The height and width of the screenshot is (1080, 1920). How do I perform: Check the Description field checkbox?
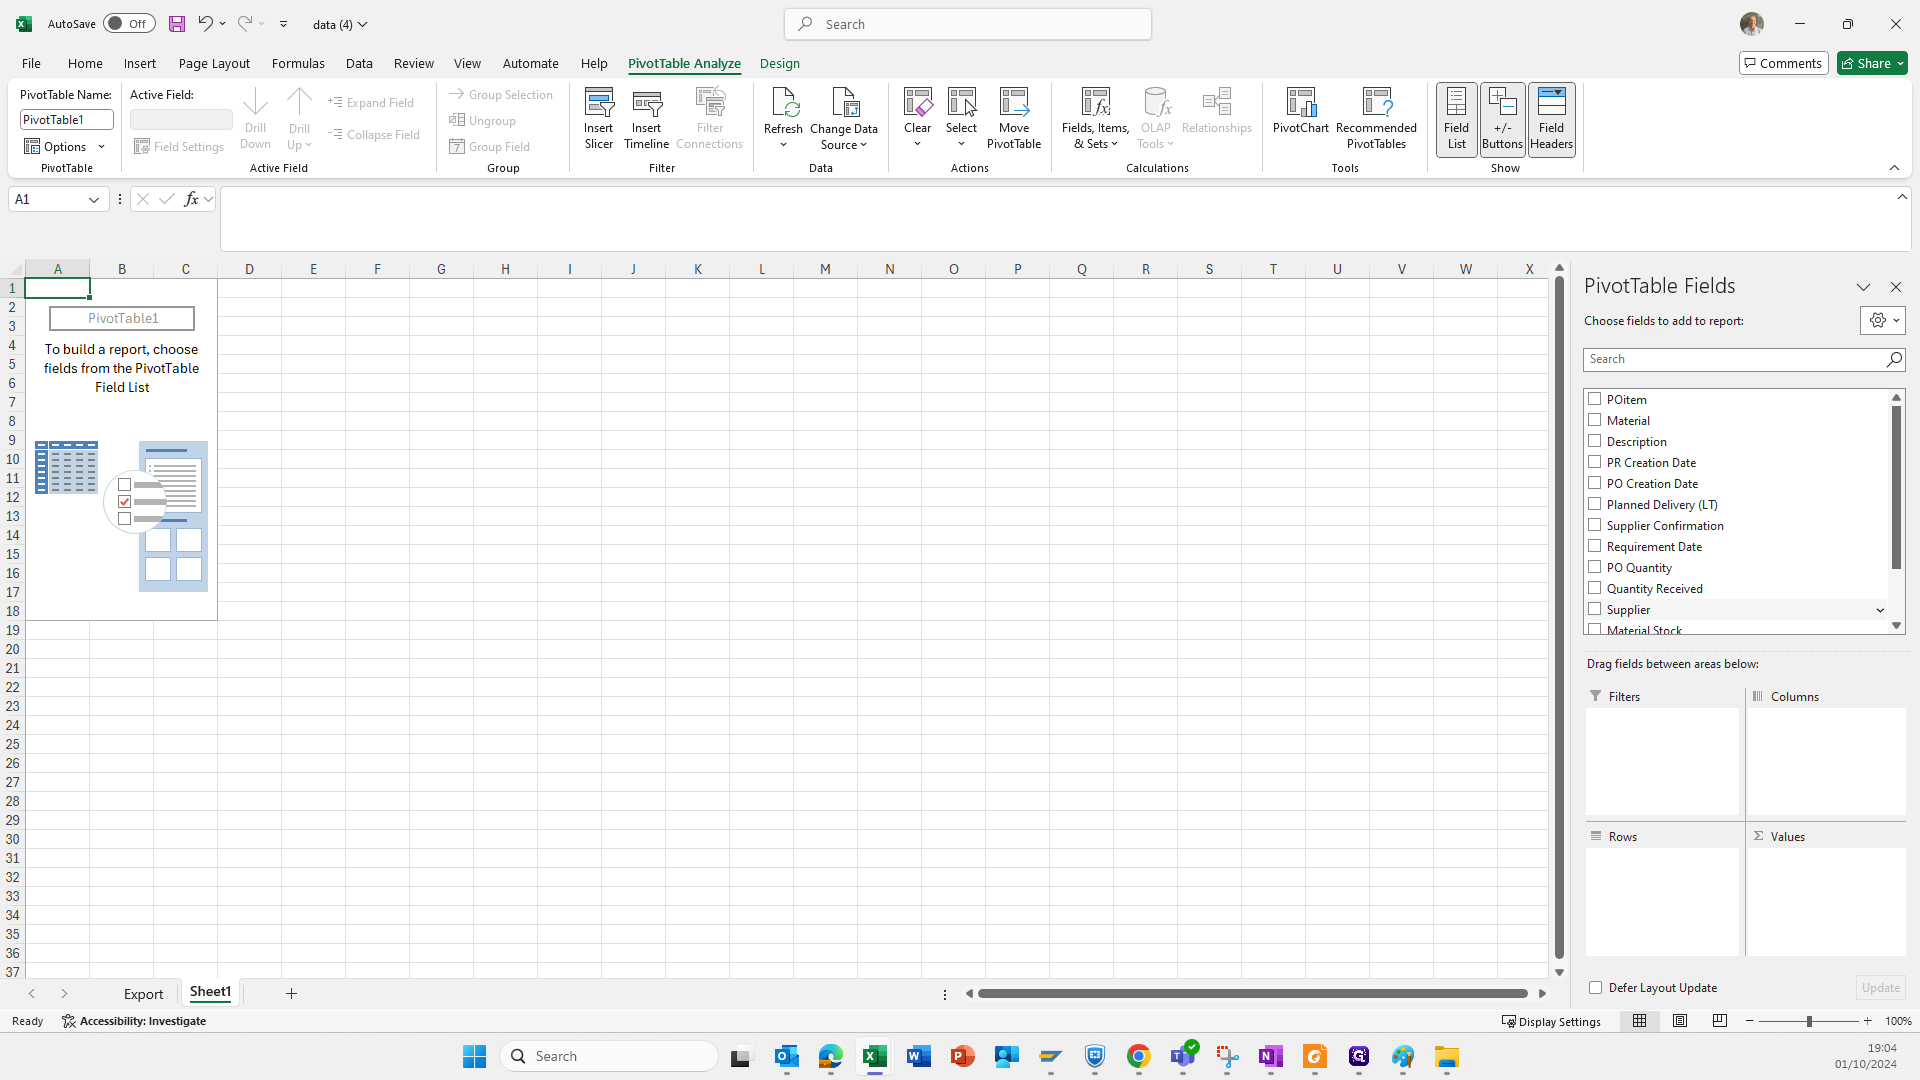1595,441
